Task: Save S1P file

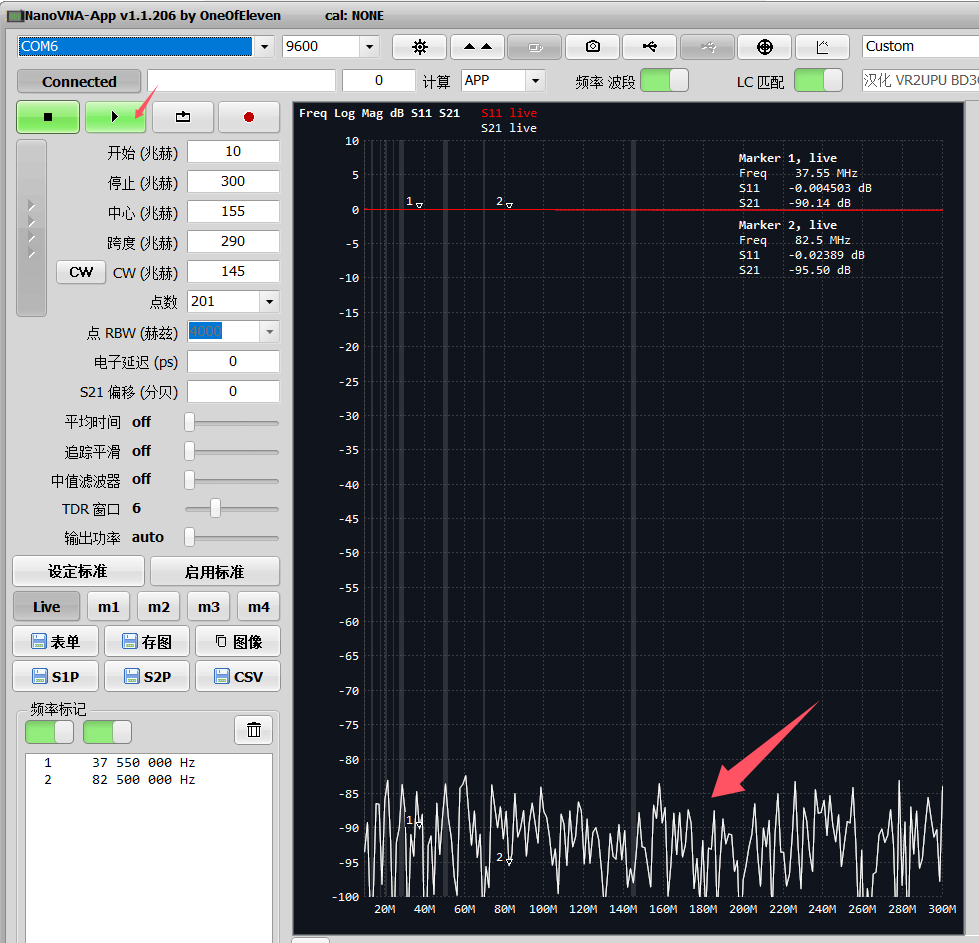Action: (x=56, y=676)
